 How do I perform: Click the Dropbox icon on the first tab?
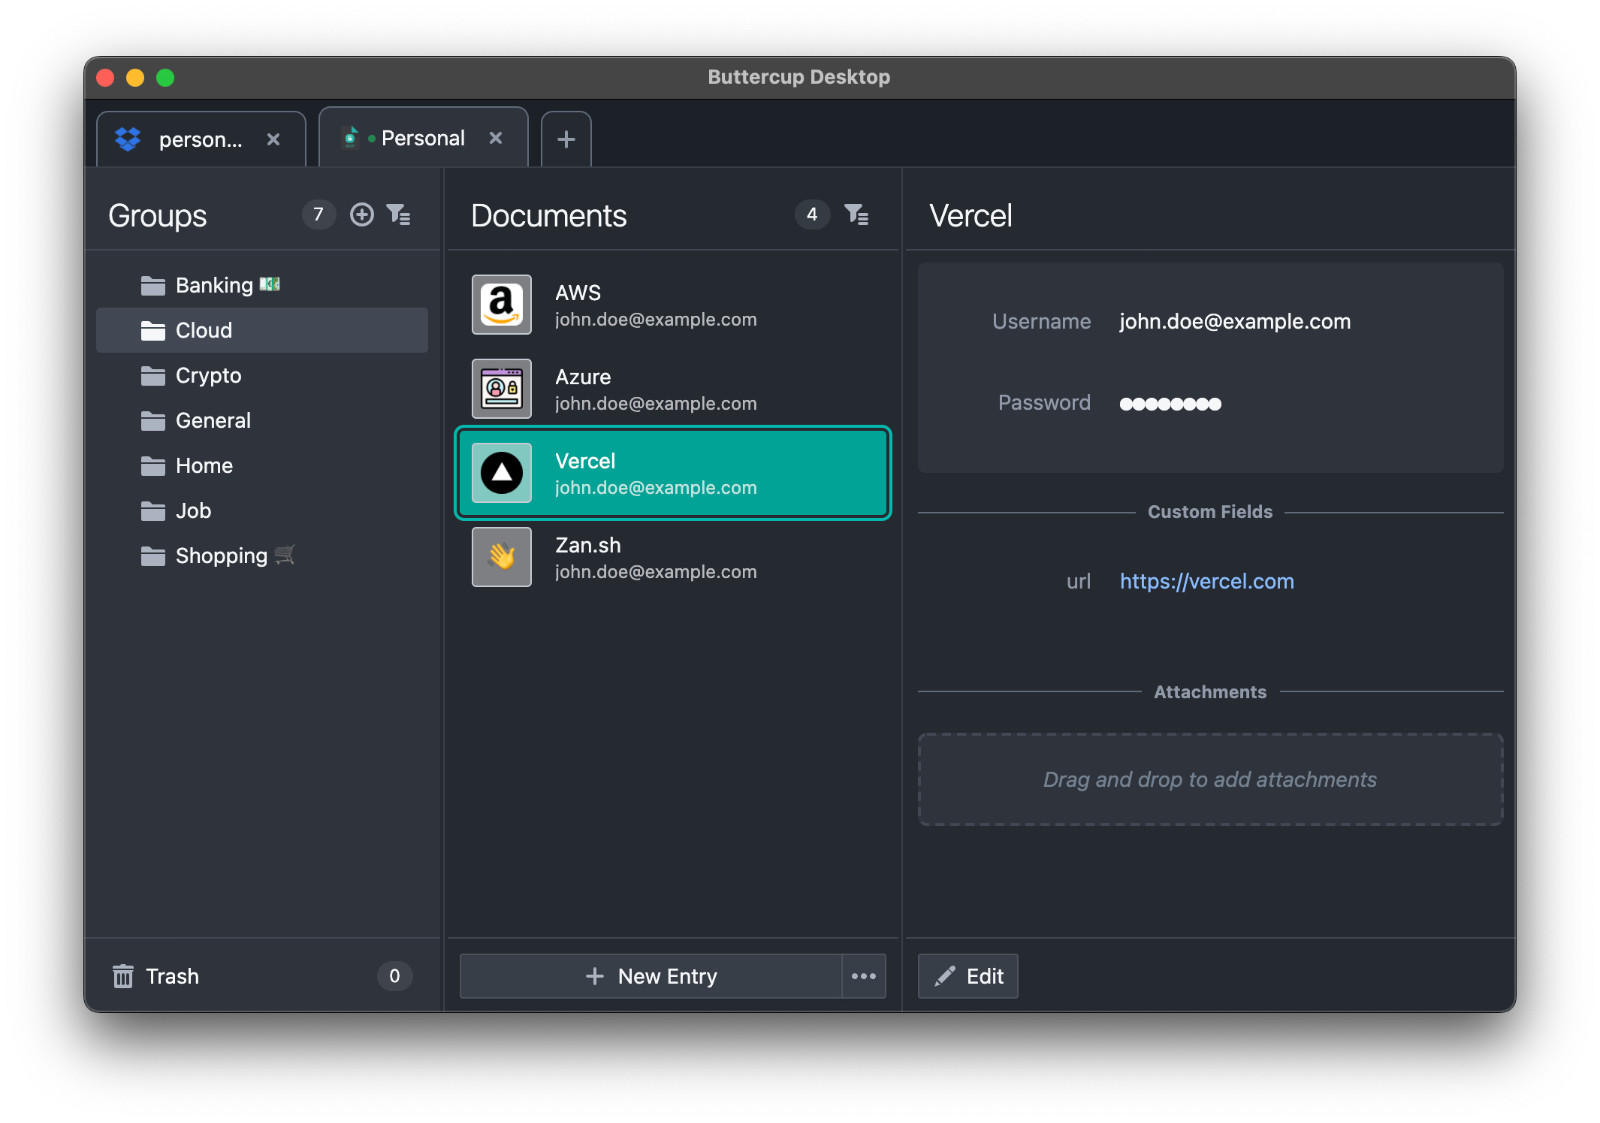coord(128,139)
